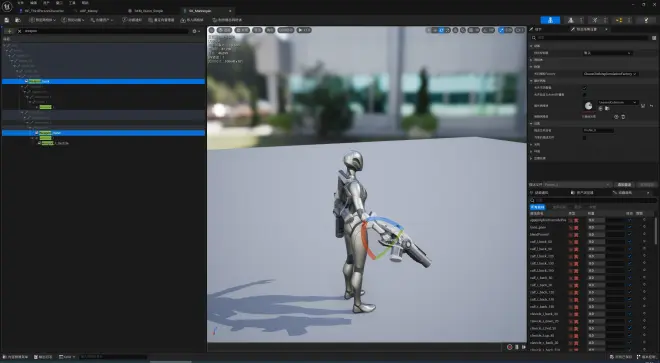Select the all curves filter button

tap(538, 207)
